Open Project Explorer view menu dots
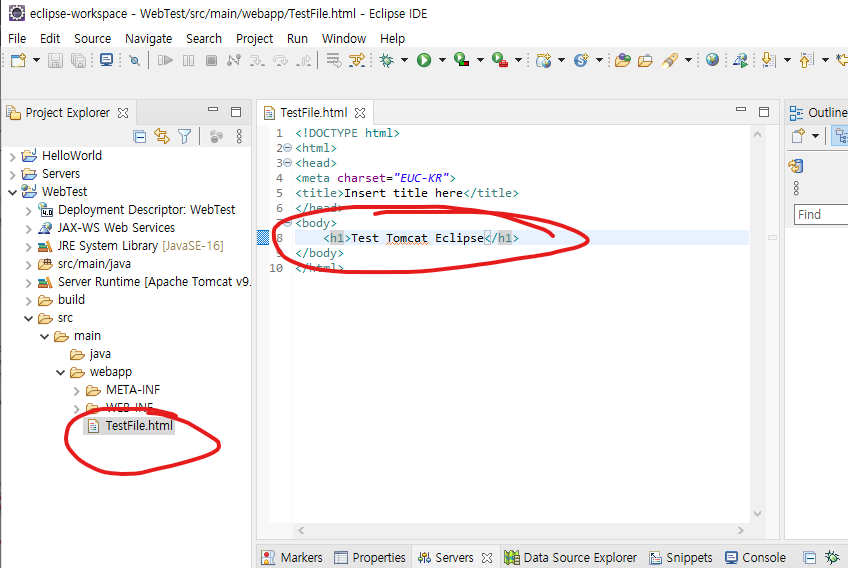The image size is (848, 568). [239, 136]
